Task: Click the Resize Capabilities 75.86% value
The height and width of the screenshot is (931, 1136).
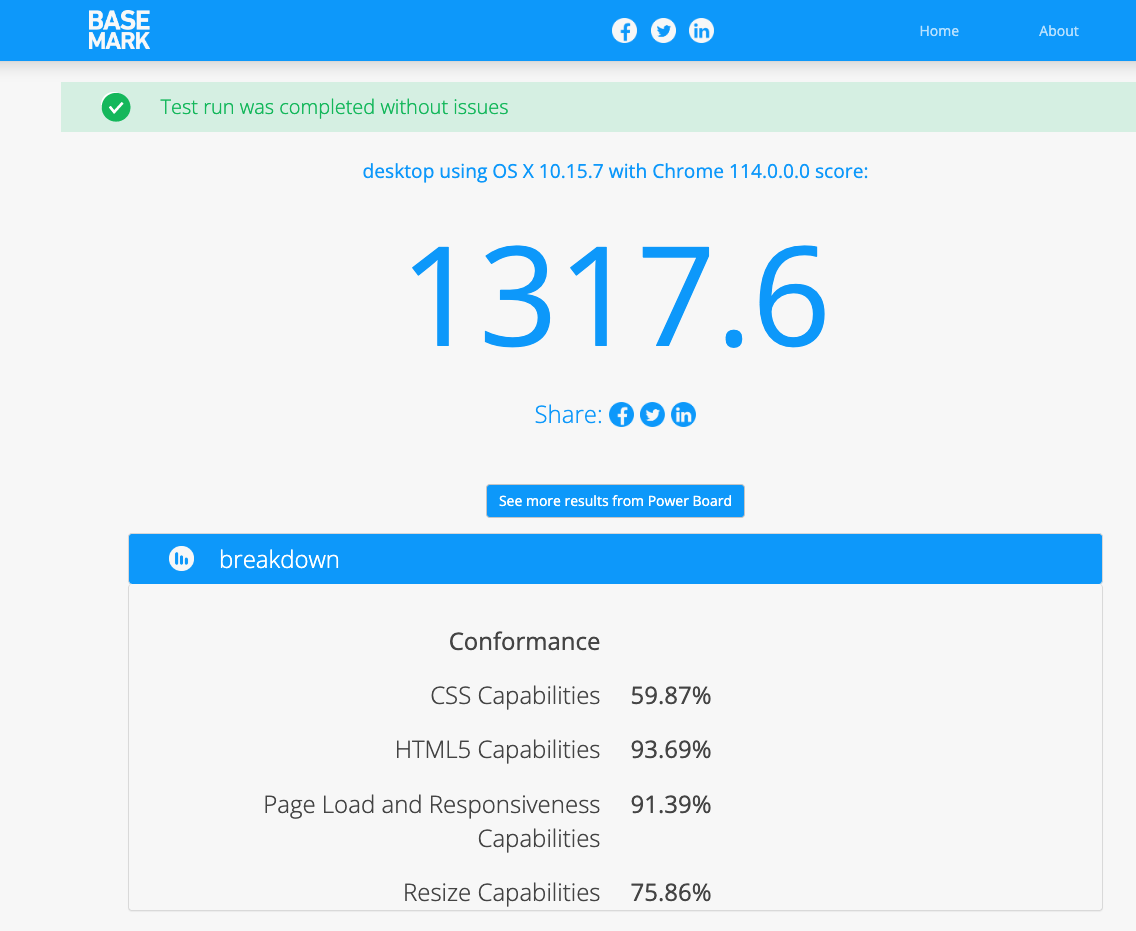Action: pyautogui.click(x=670, y=893)
